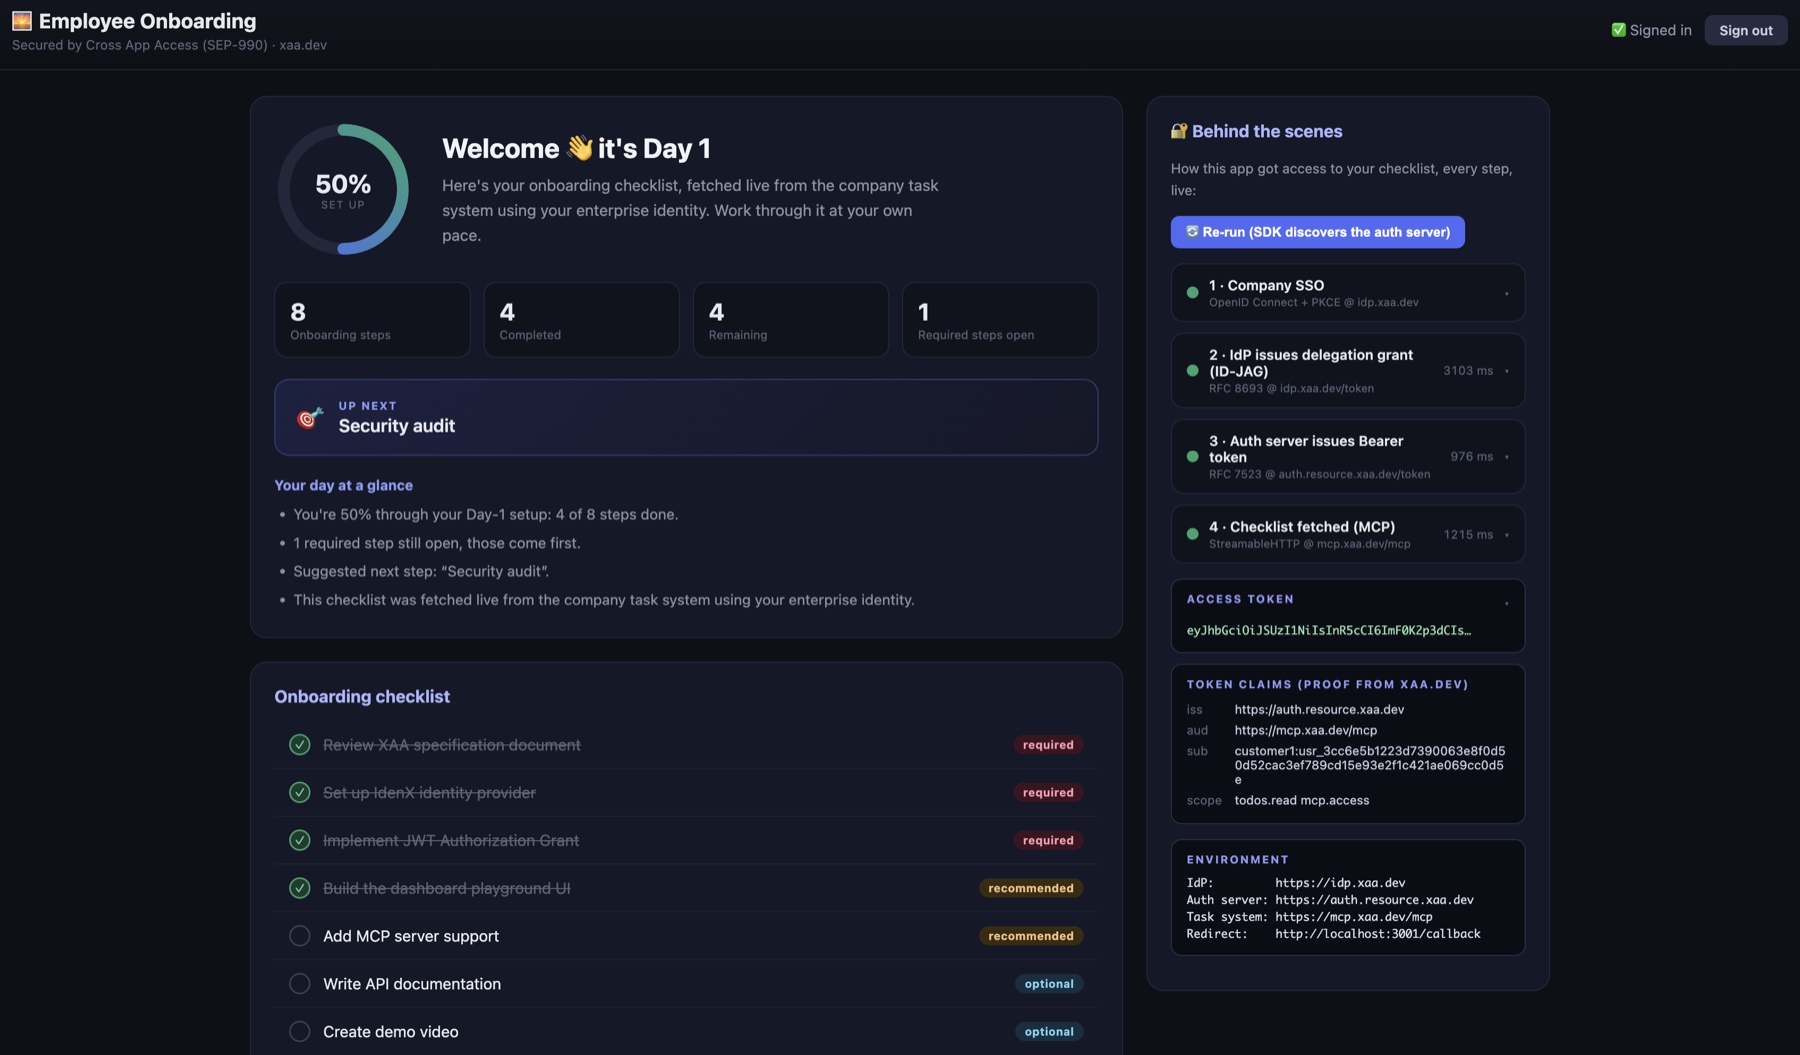Click the 3103 ms timing label
The height and width of the screenshot is (1055, 1800).
point(1467,371)
